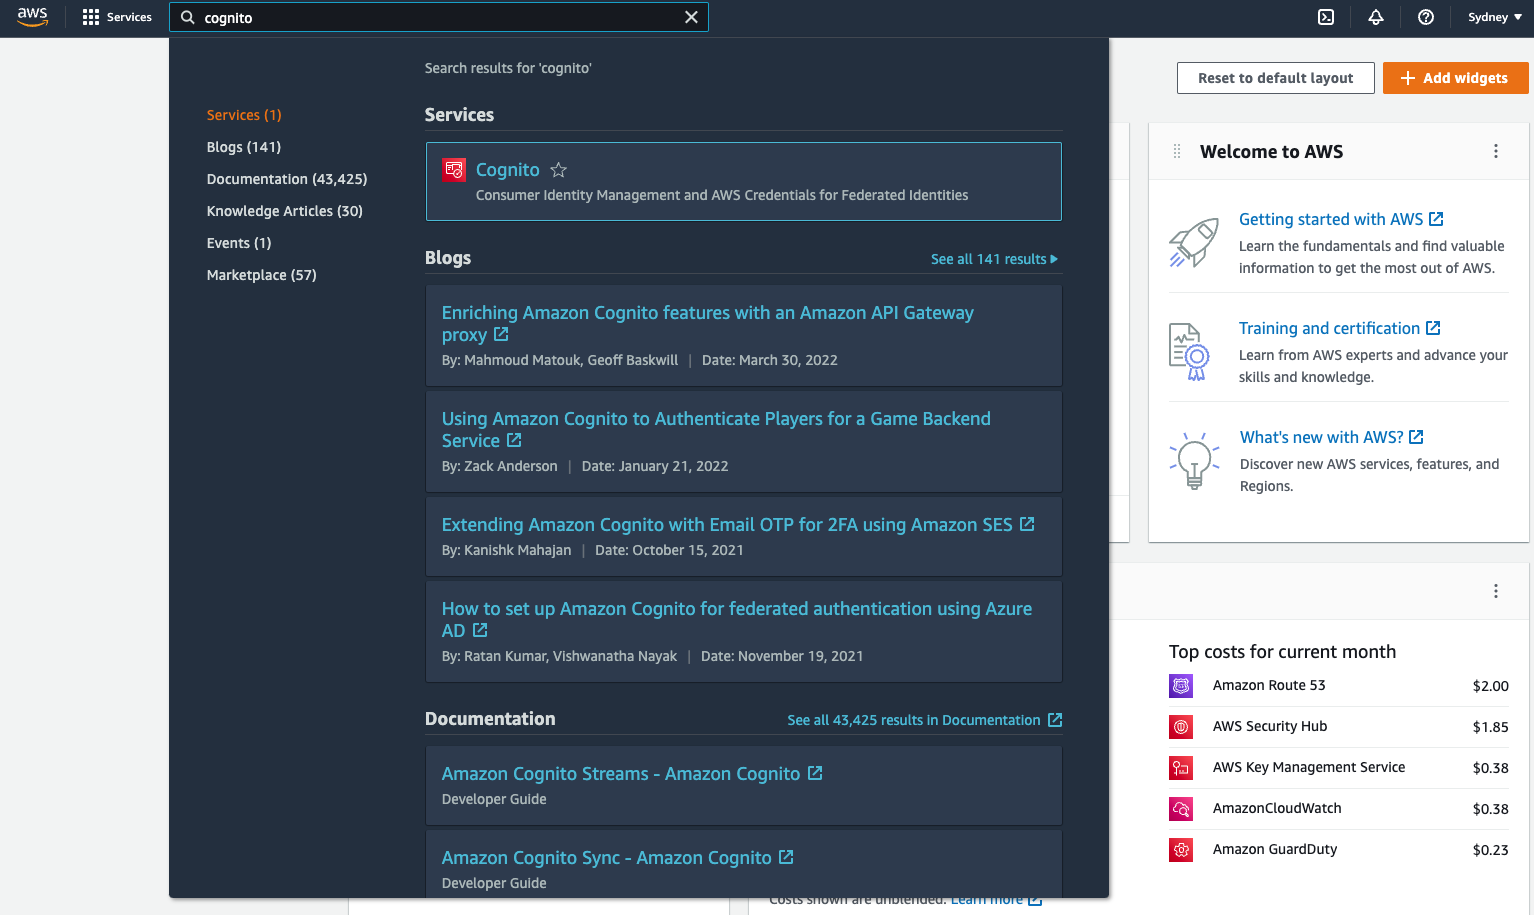Click the AmazonCloudWatch icon

(1181, 809)
